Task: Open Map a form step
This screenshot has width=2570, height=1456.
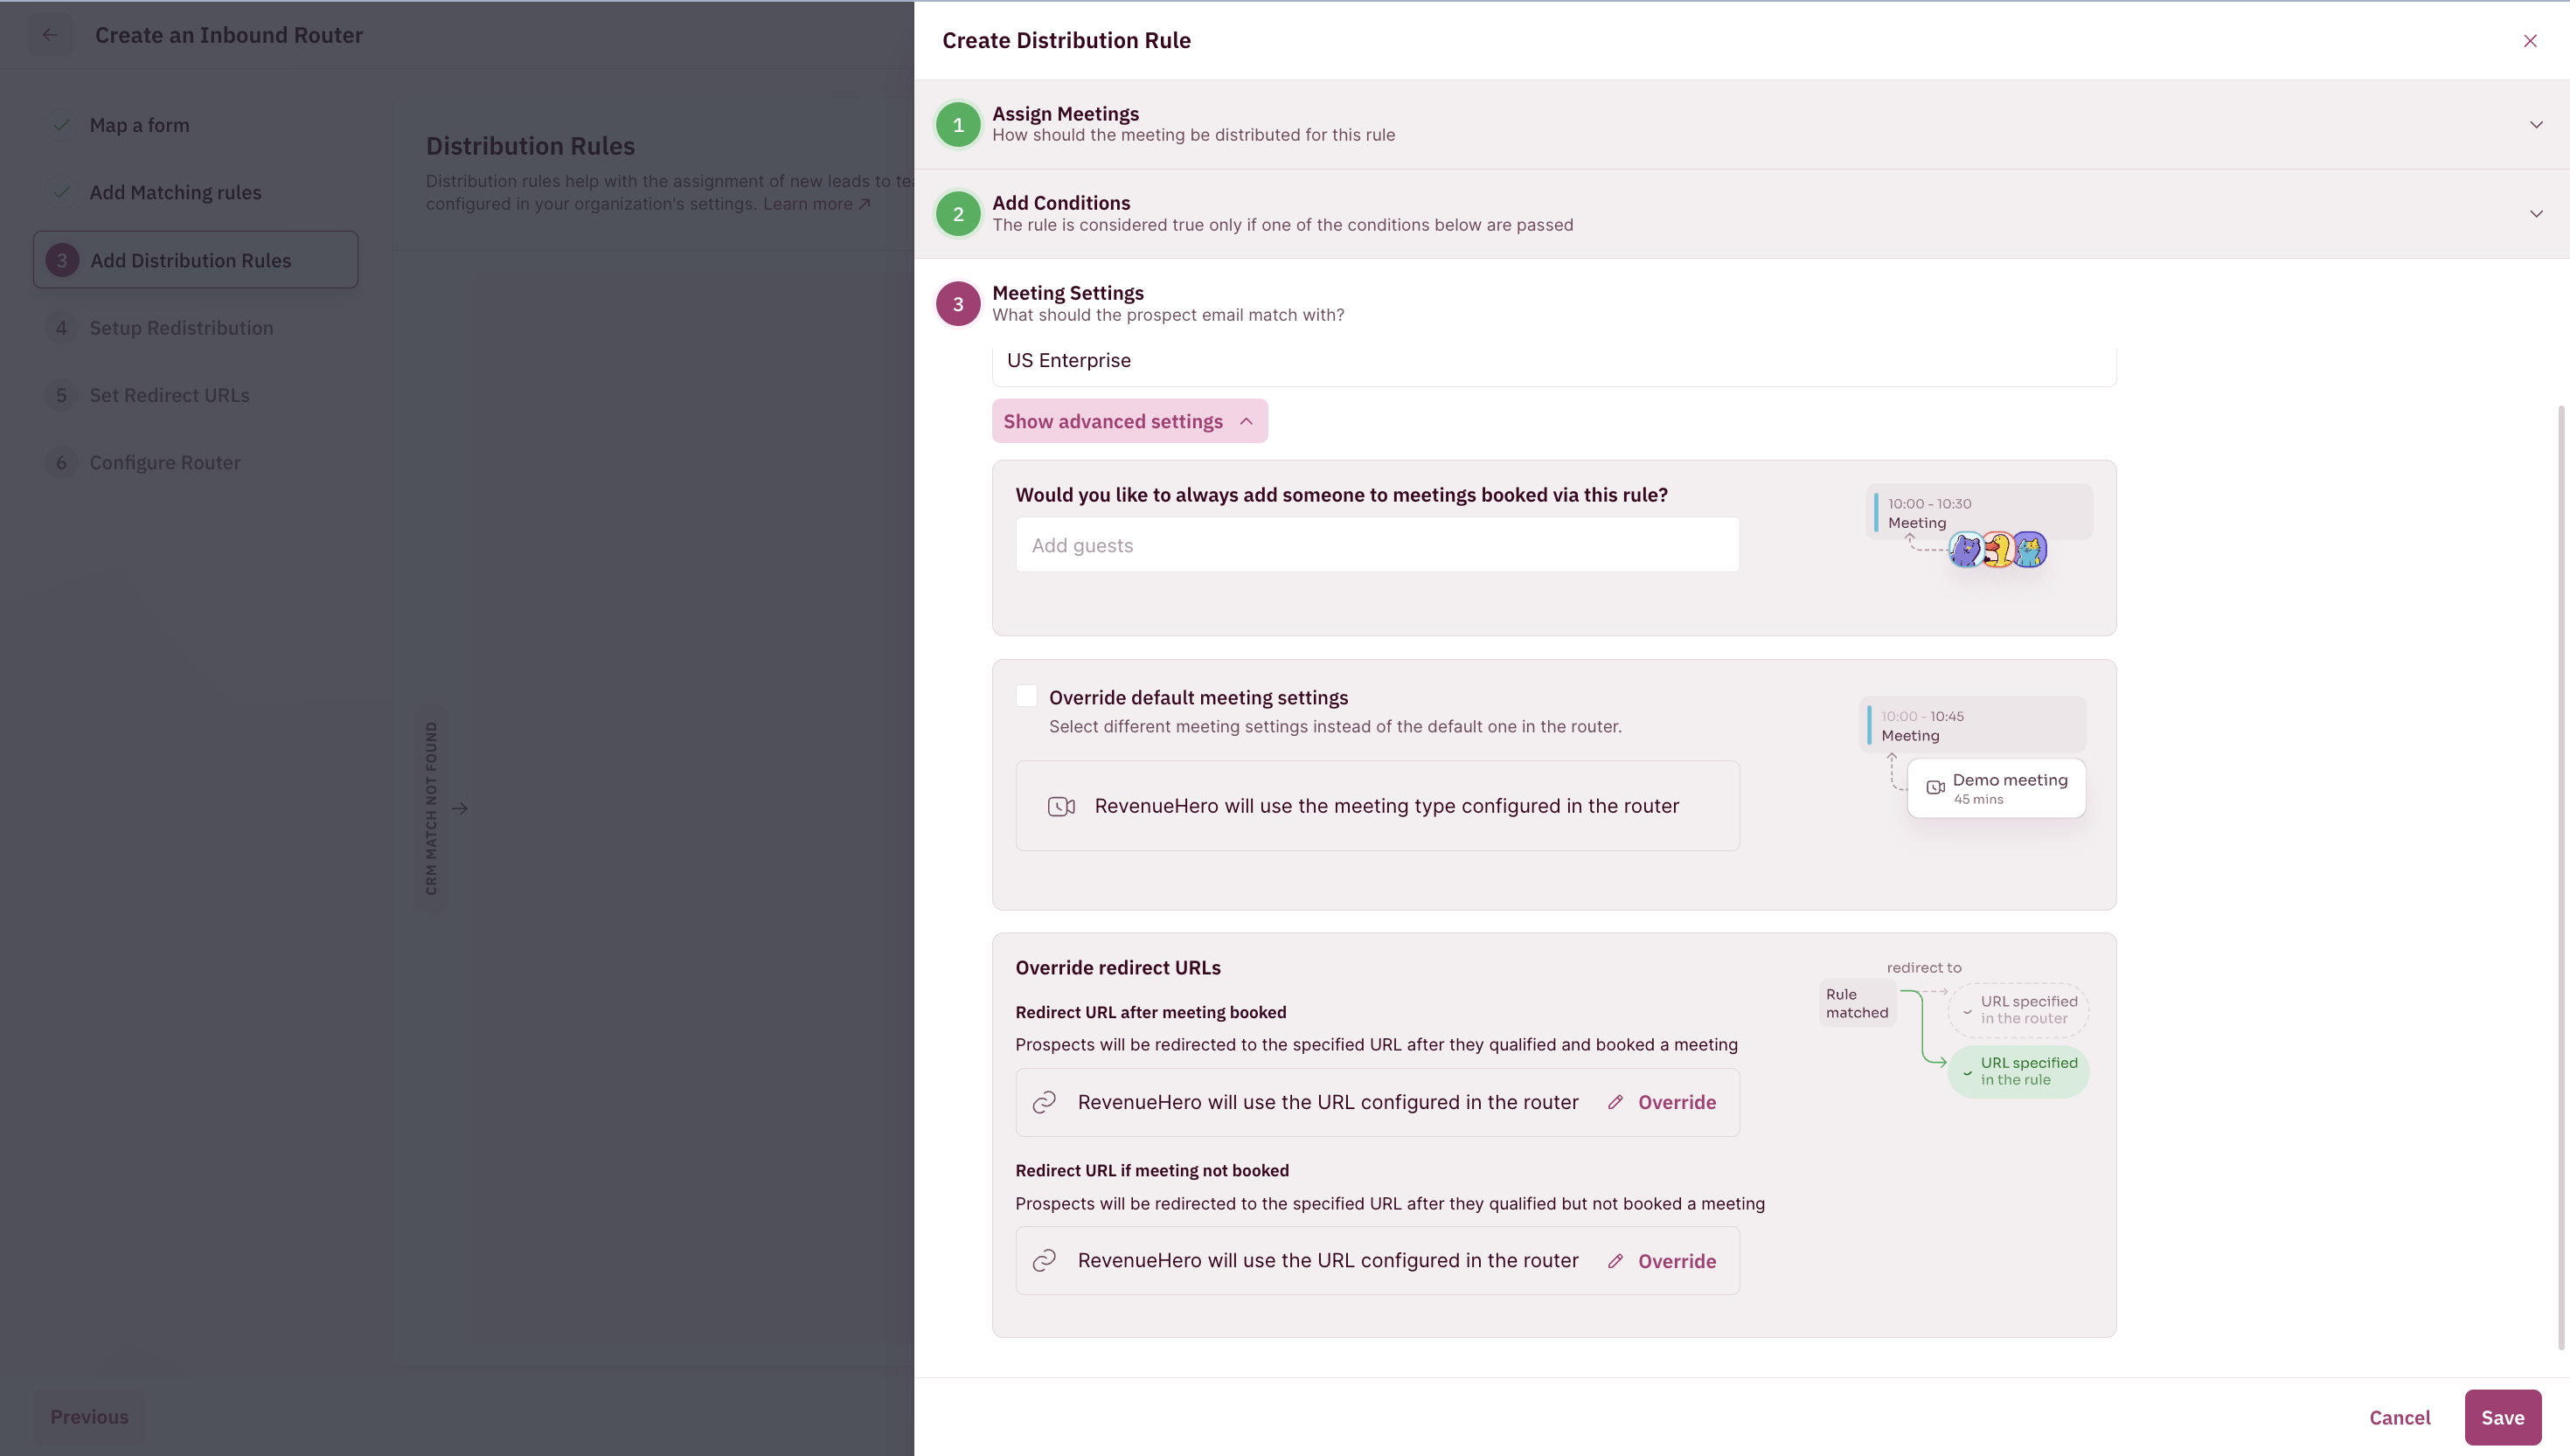Action: (x=139, y=125)
